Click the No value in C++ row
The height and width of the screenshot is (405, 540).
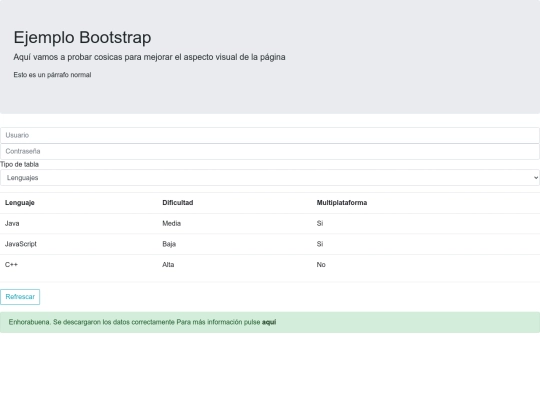321,265
